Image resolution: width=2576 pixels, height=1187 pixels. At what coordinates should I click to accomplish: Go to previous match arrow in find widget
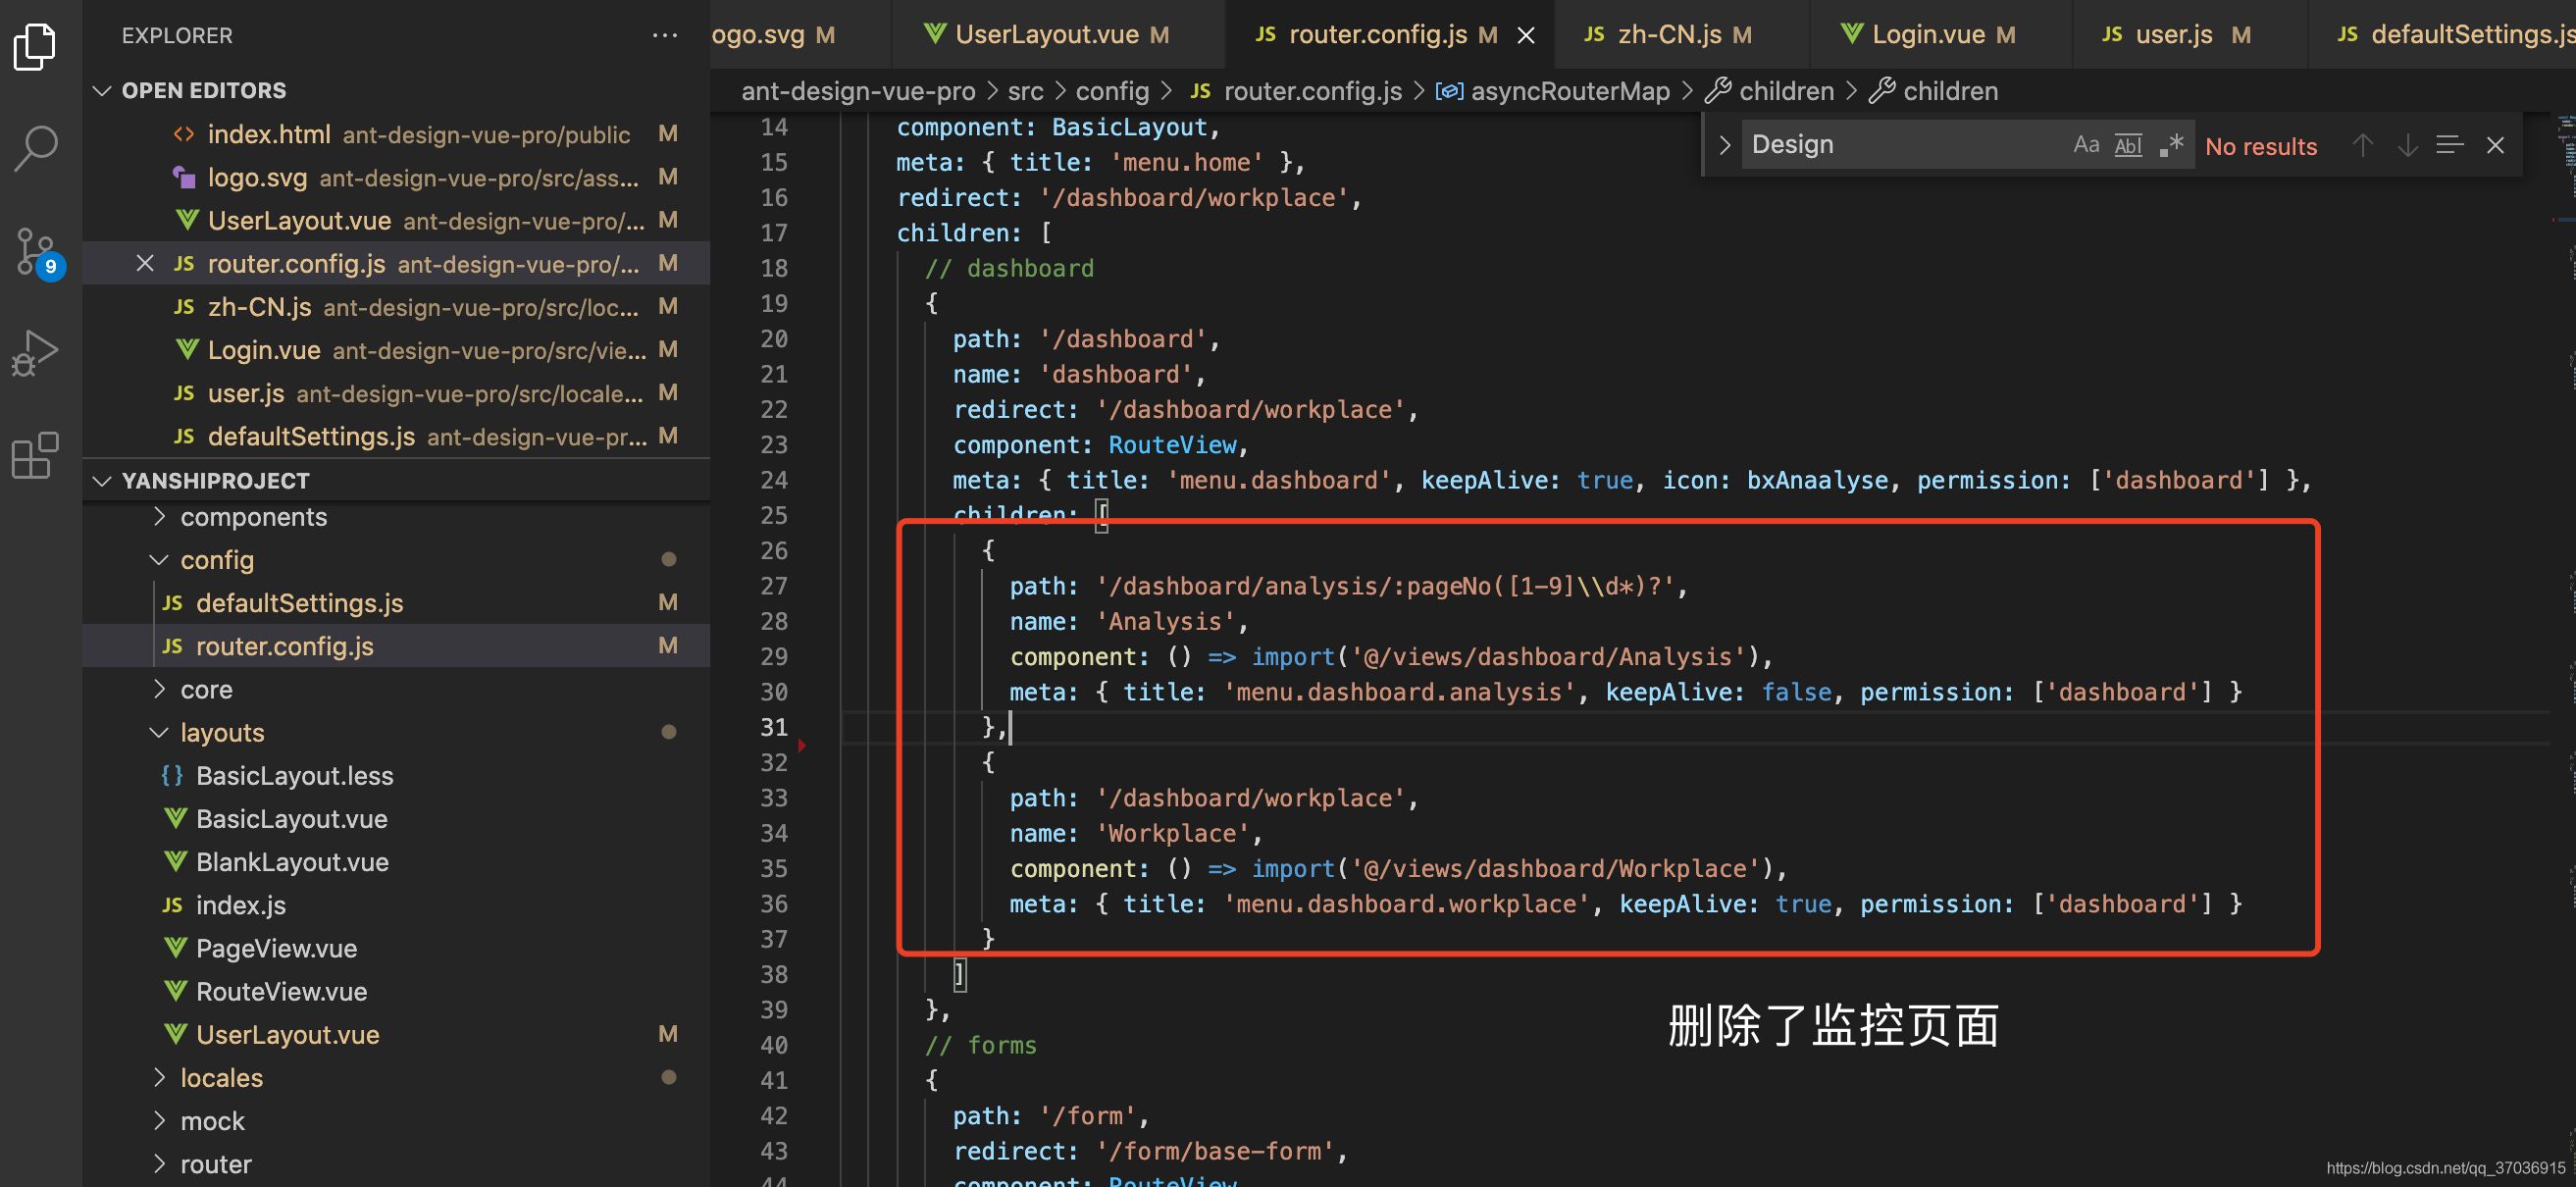tap(2362, 146)
